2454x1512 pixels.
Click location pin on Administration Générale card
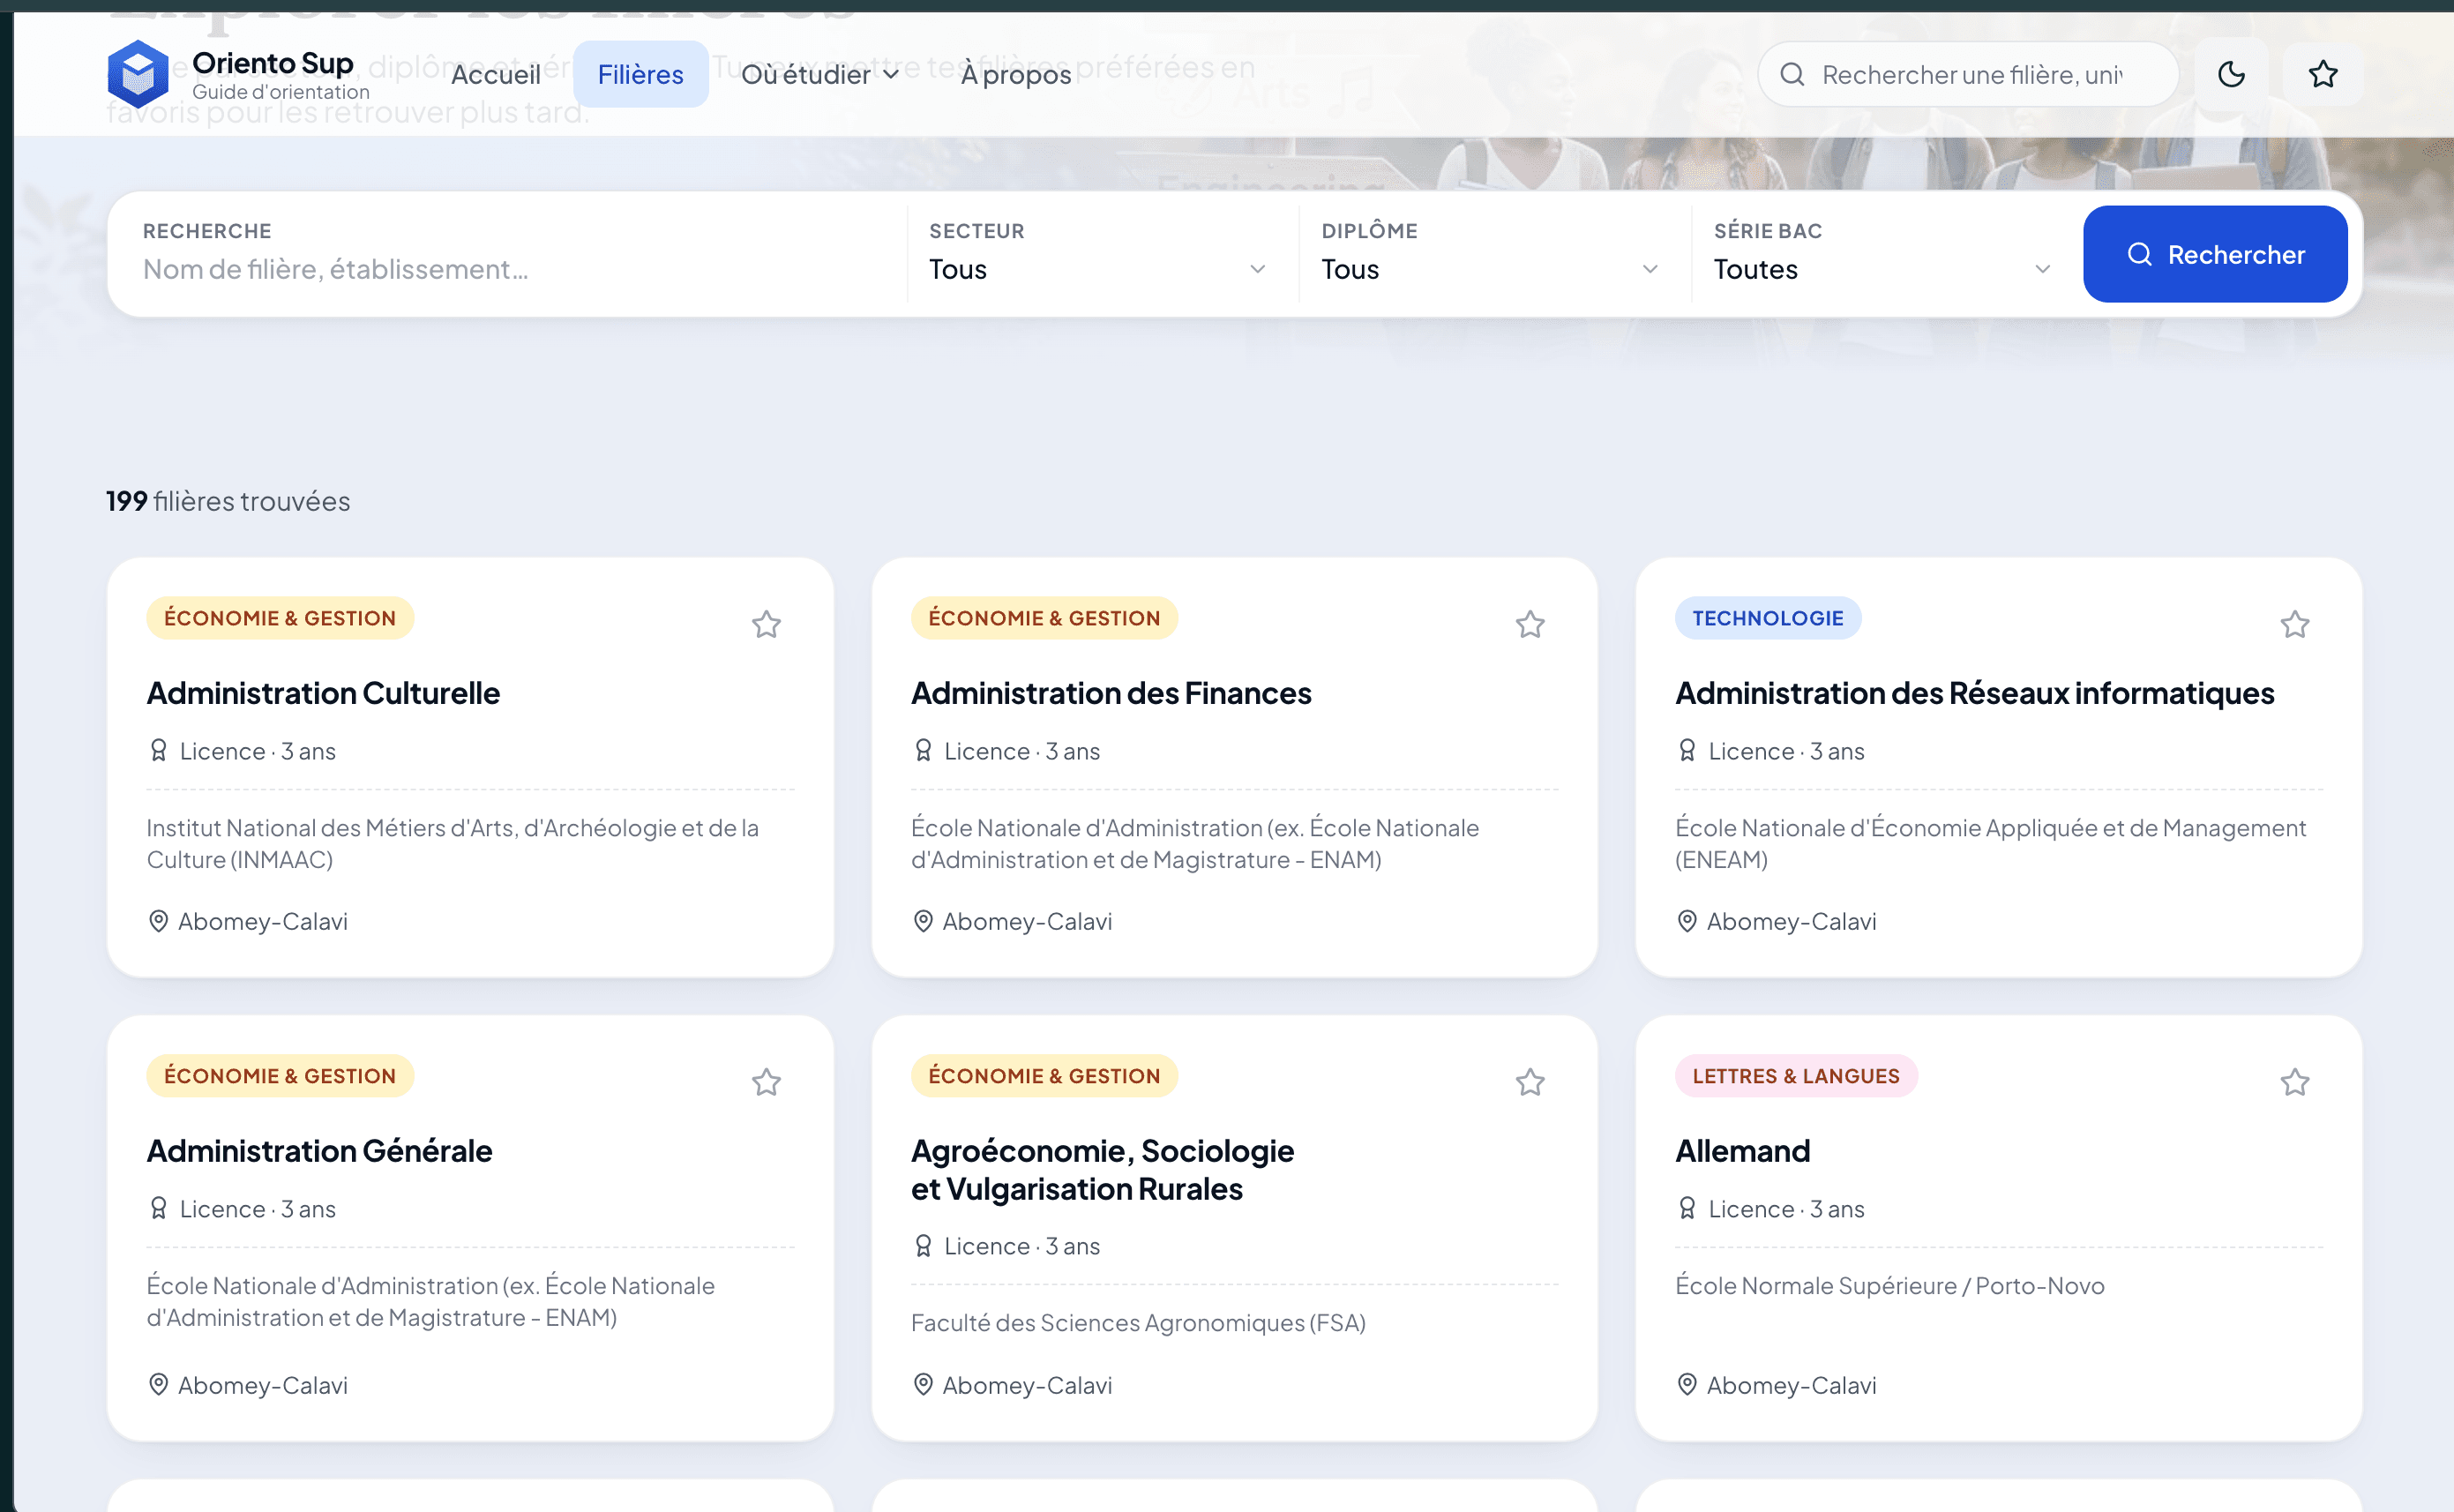click(158, 1384)
